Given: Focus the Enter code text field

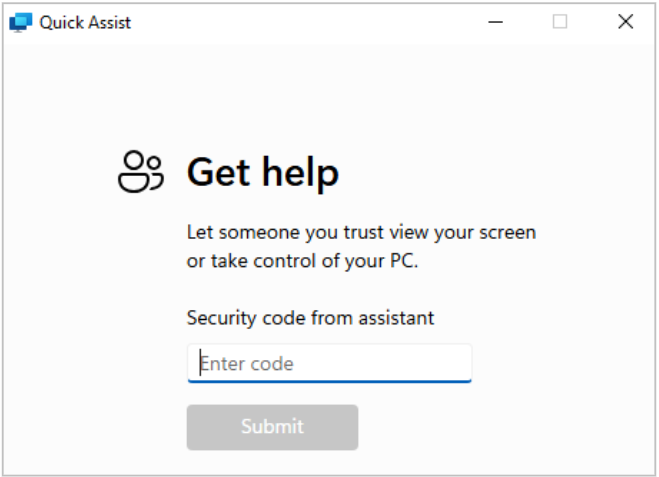Looking at the screenshot, I should 329,363.
